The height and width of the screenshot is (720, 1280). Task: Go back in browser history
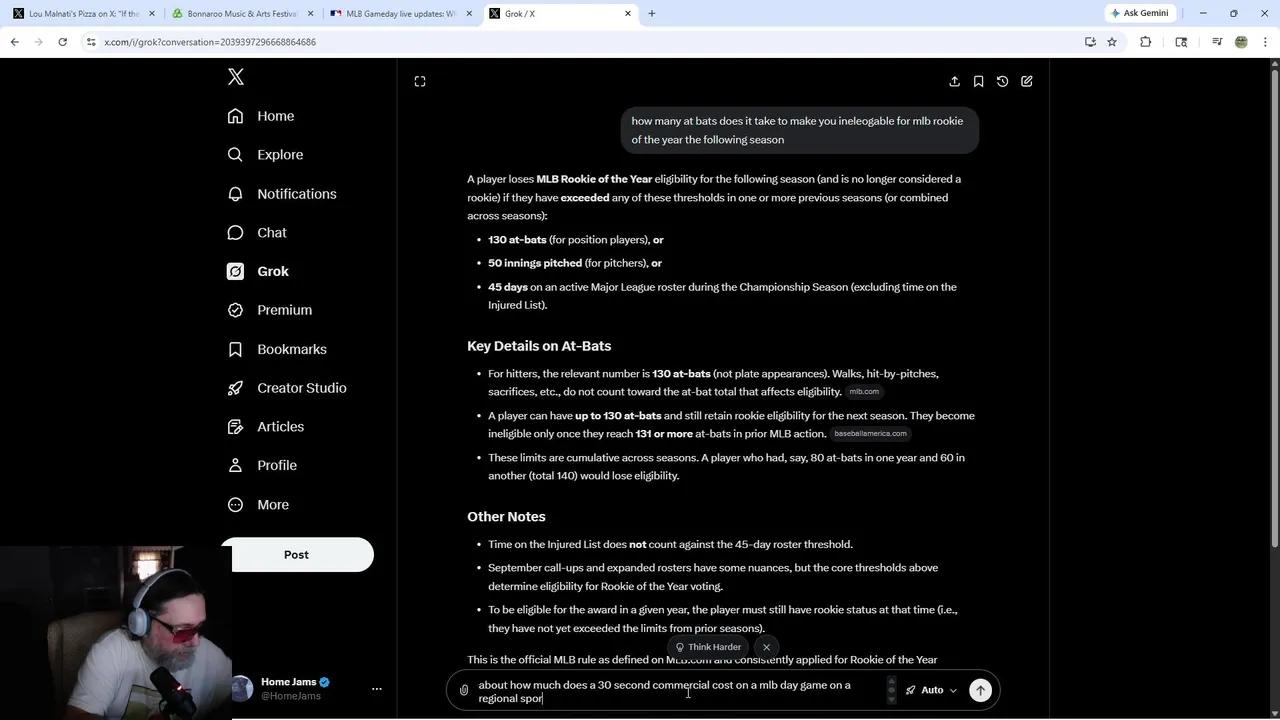click(15, 42)
